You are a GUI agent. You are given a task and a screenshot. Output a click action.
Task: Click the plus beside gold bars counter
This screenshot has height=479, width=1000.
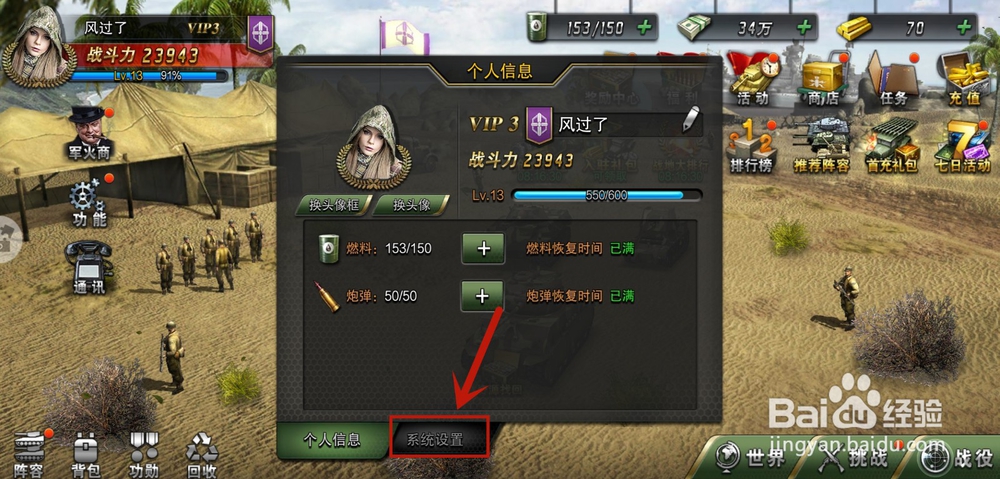click(966, 27)
